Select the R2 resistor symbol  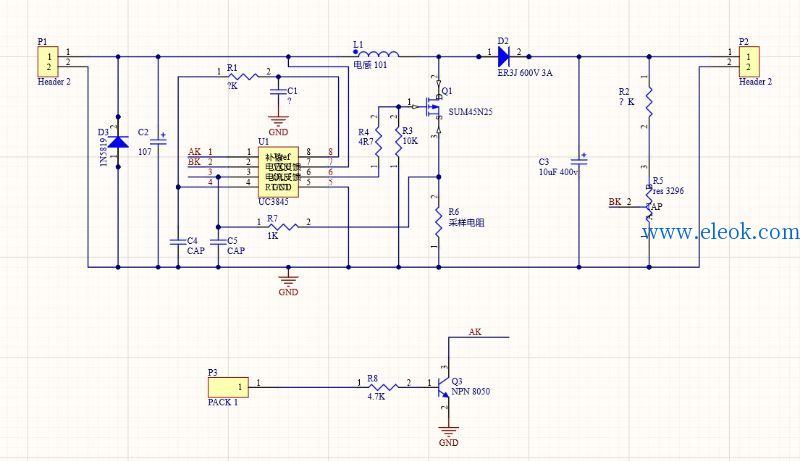[x=649, y=101]
